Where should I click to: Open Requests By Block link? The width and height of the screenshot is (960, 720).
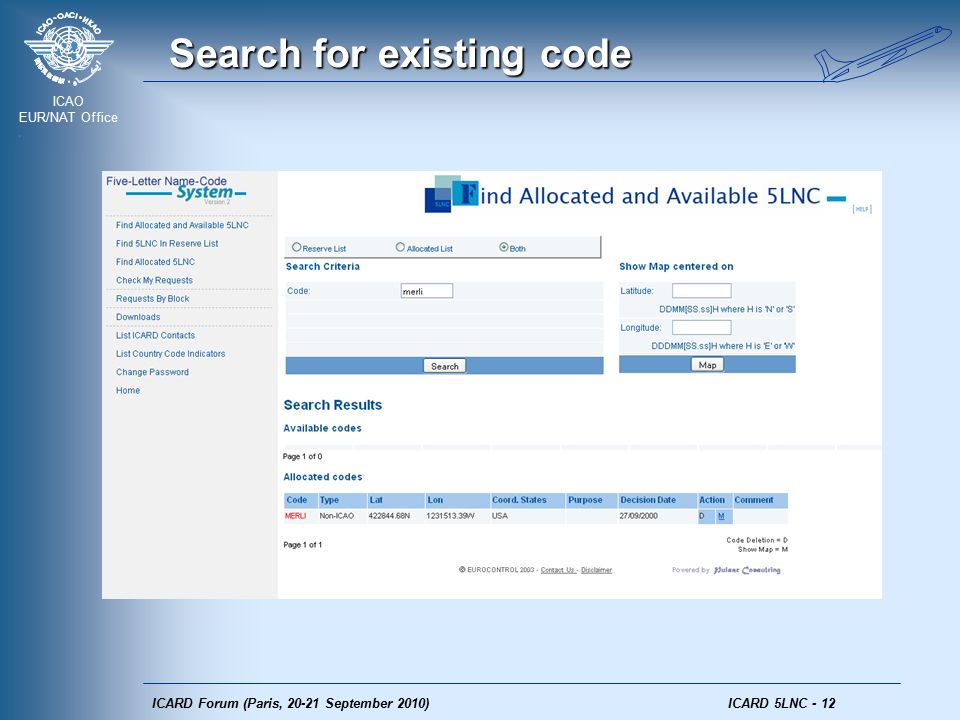pos(152,299)
